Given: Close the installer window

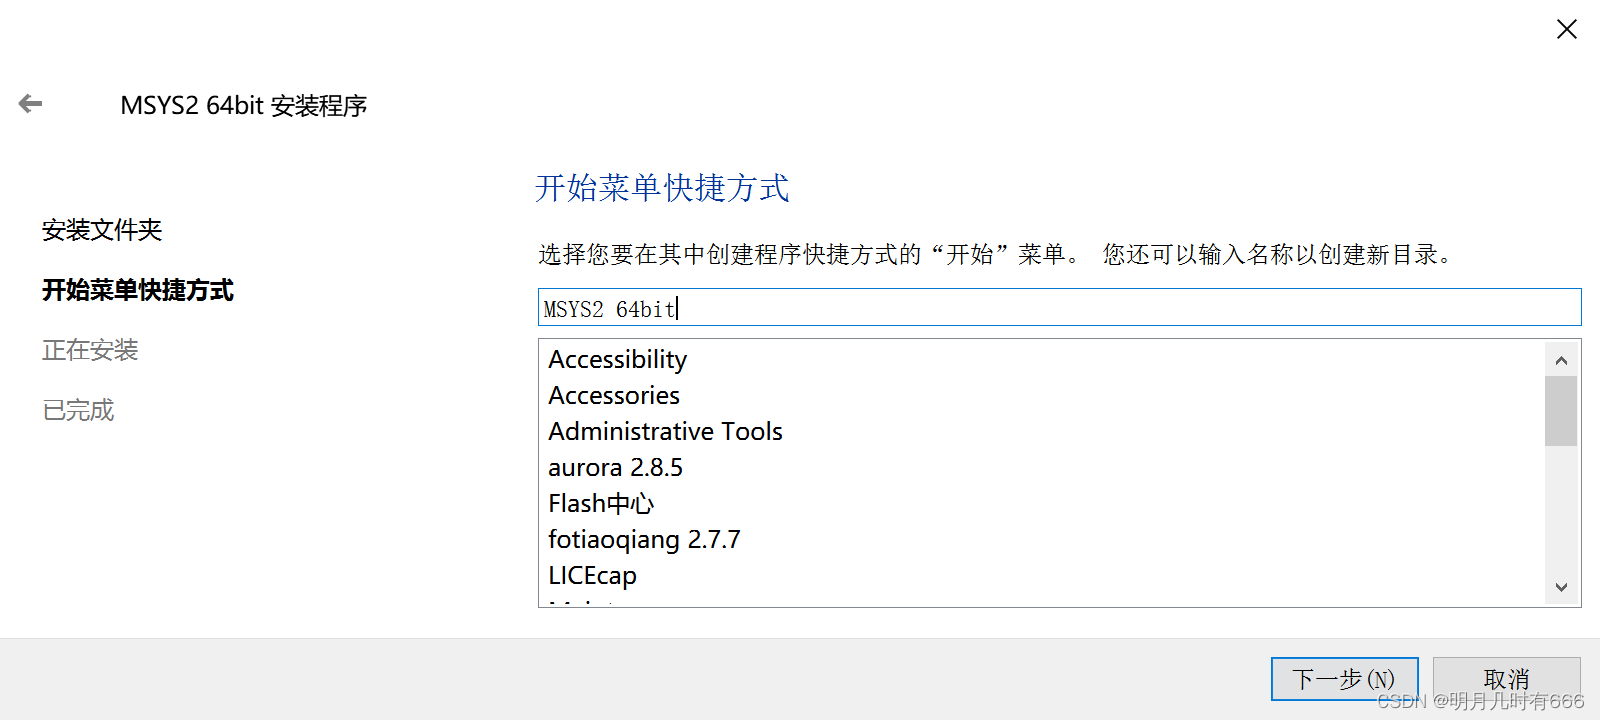Looking at the screenshot, I should click(1566, 30).
